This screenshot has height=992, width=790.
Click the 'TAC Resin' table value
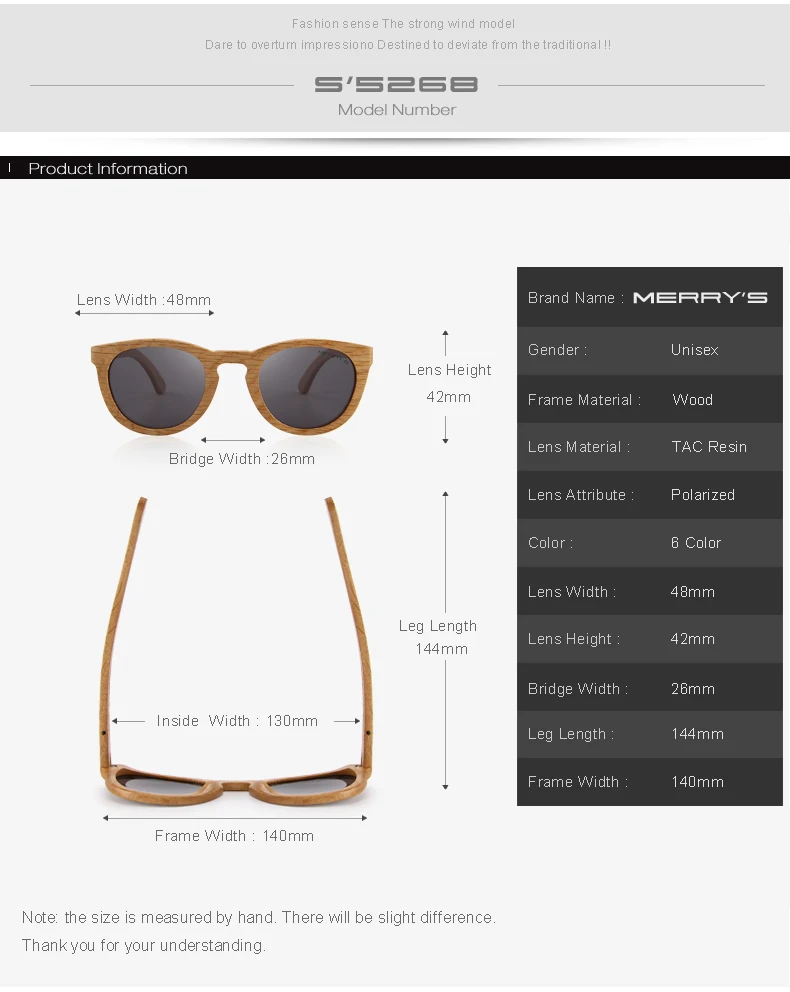pos(709,447)
